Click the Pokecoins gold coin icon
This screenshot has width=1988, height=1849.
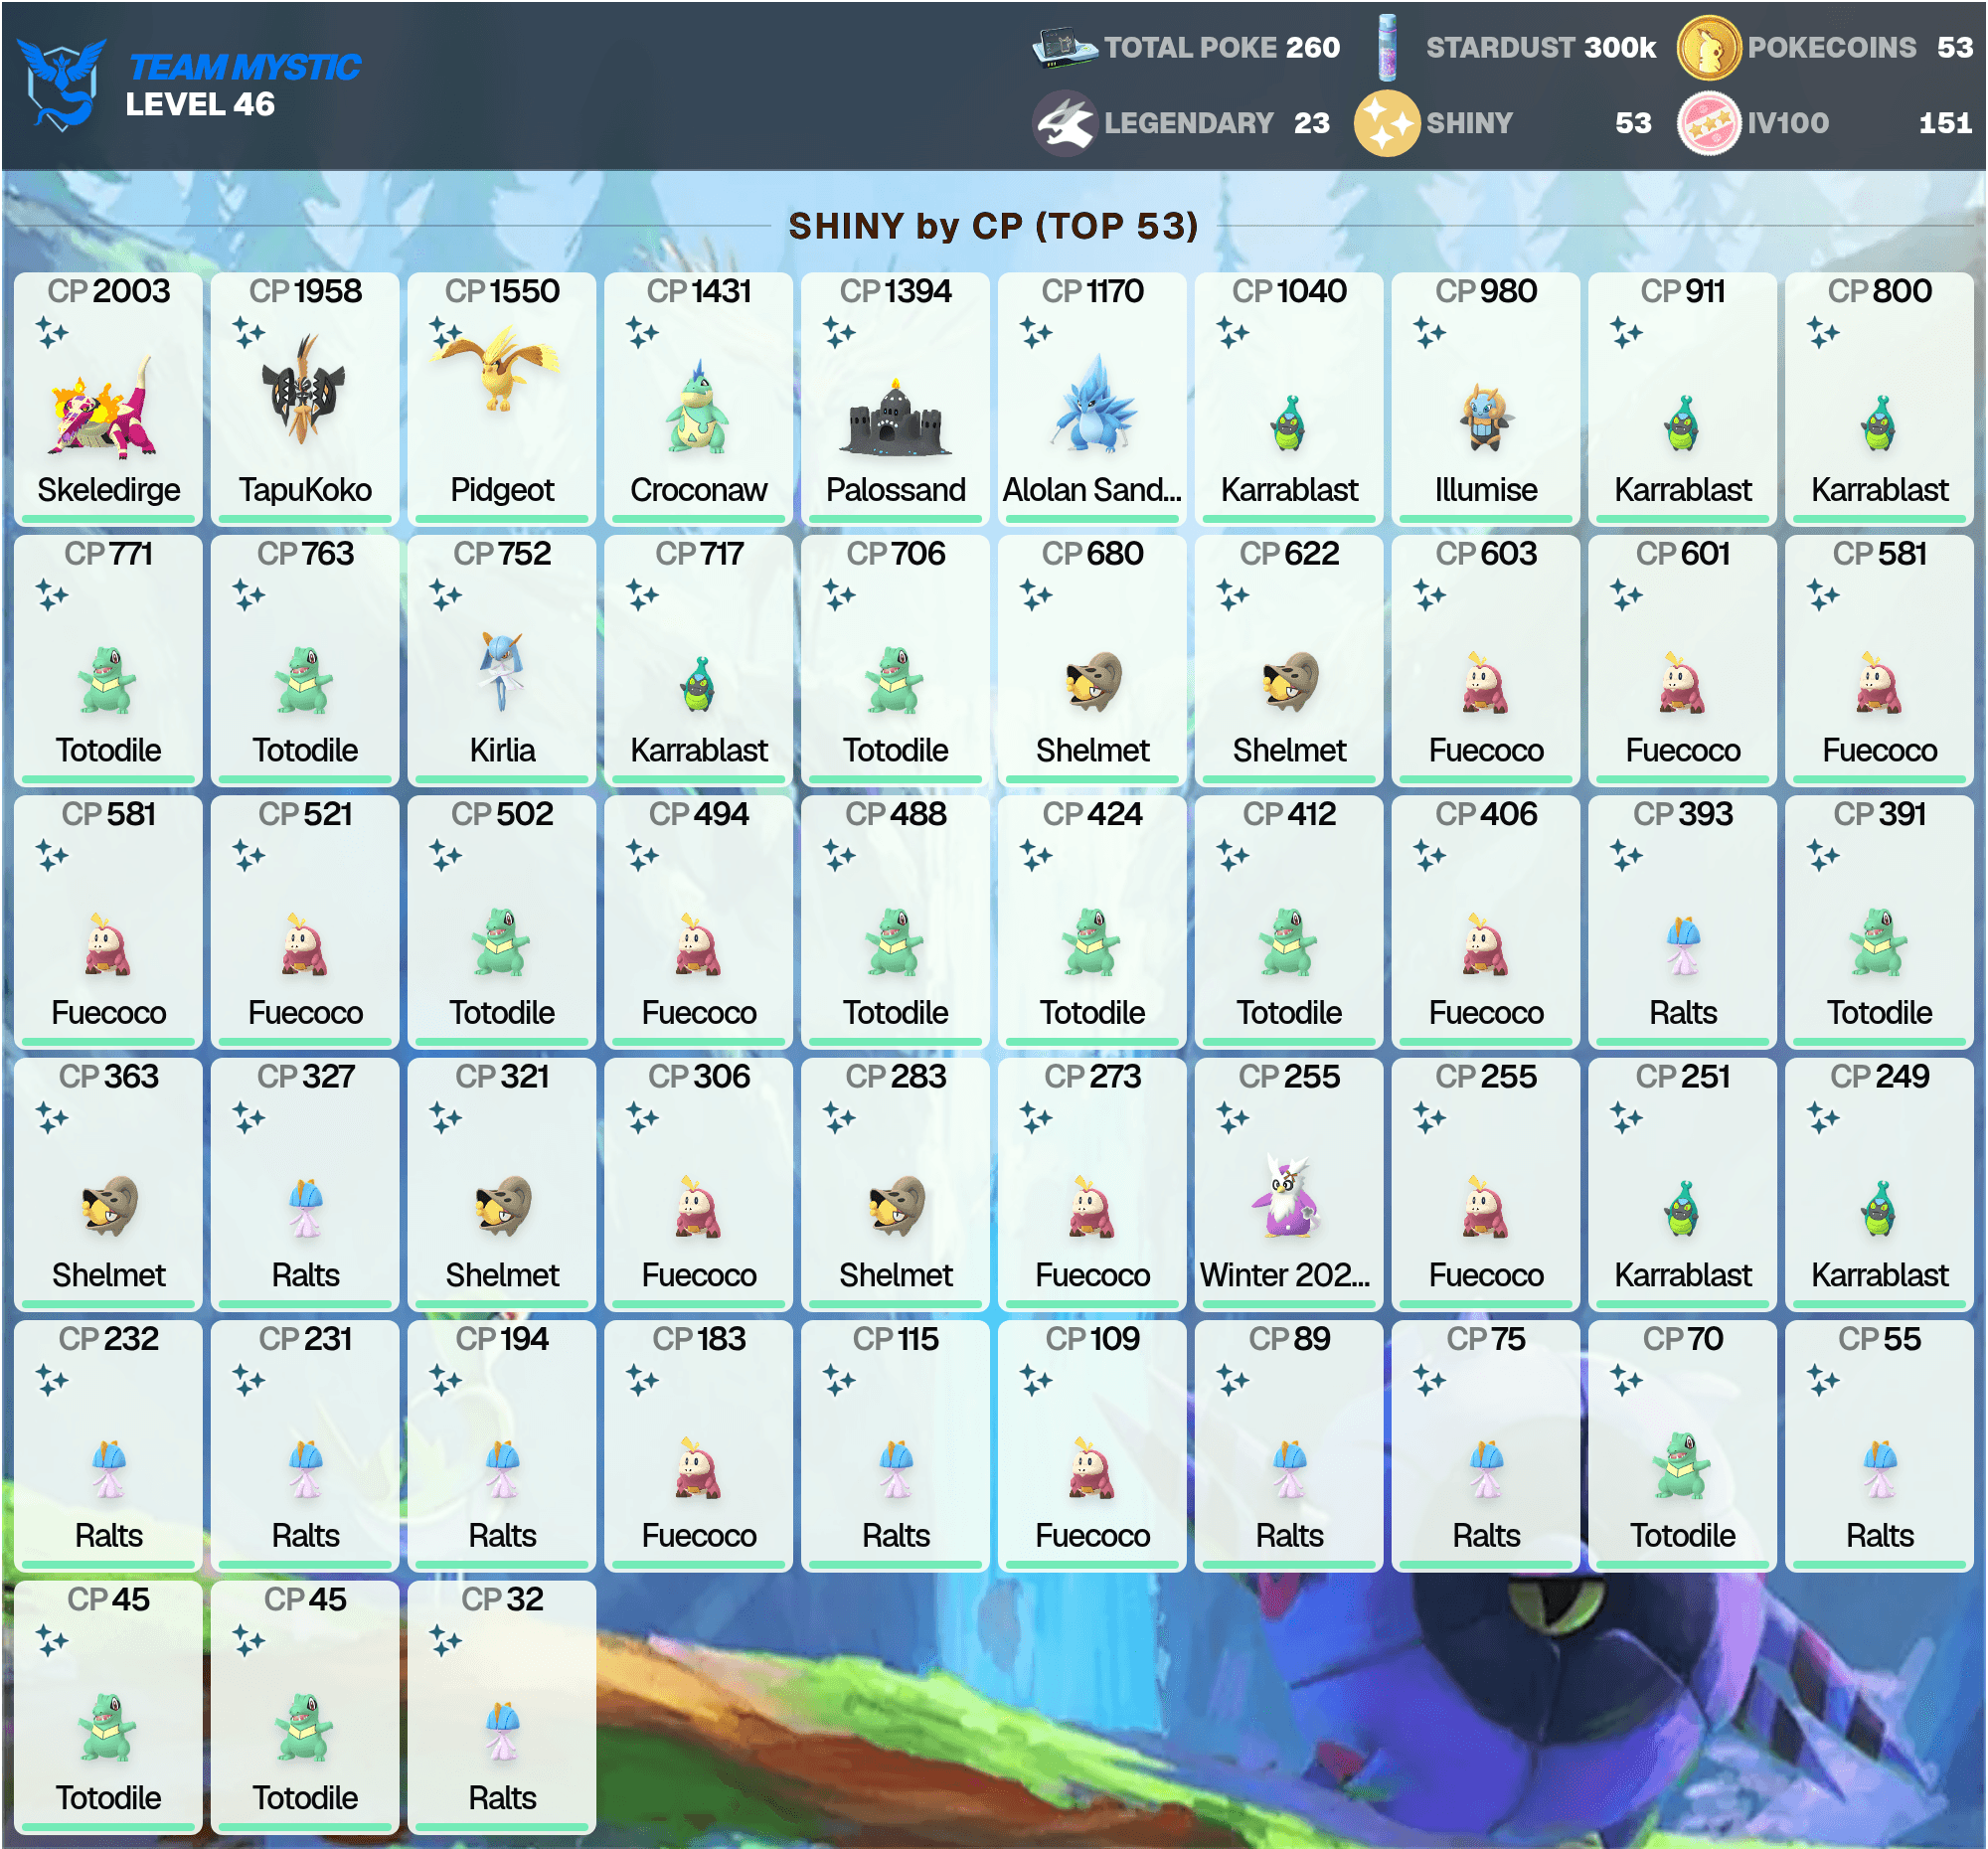[1709, 47]
